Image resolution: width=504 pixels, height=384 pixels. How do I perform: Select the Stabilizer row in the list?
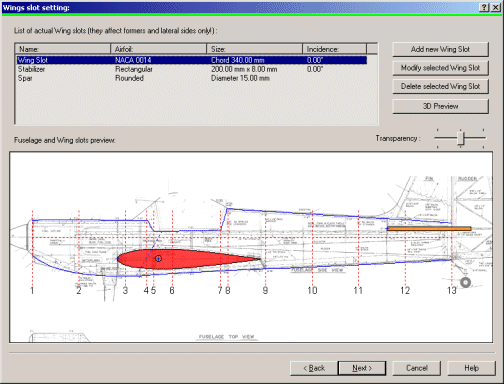pos(192,69)
